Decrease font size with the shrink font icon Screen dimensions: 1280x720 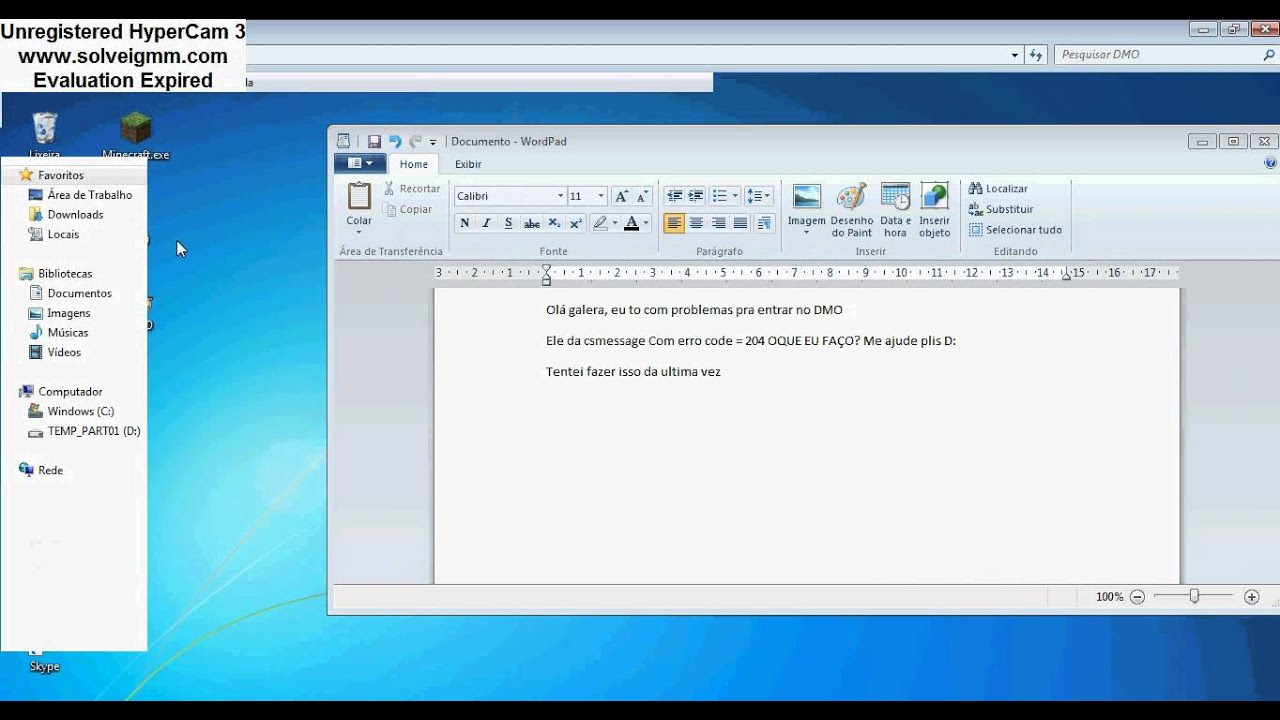(x=642, y=196)
